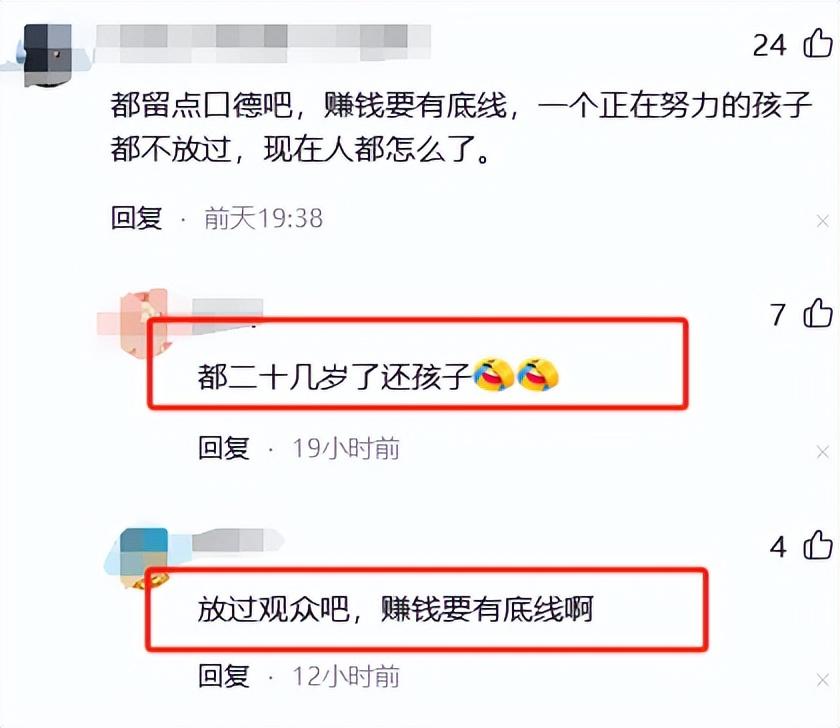Click 回复 next to 19小时前
Screen dimensions: 840x728
click(x=224, y=448)
